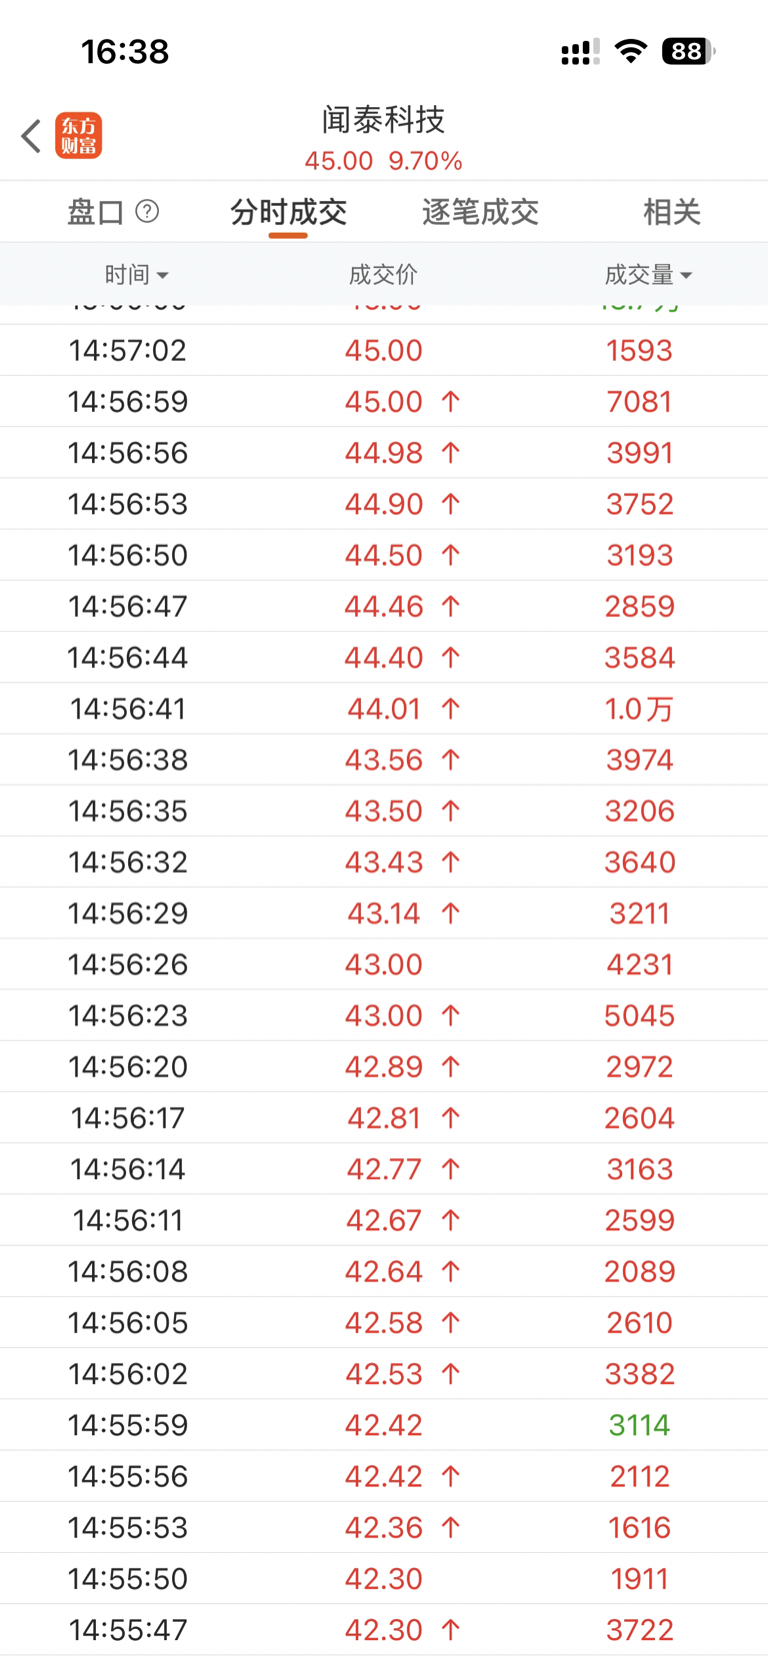768x1663 pixels.
Task: Tap the Wi-Fi status icon
Action: 630,51
